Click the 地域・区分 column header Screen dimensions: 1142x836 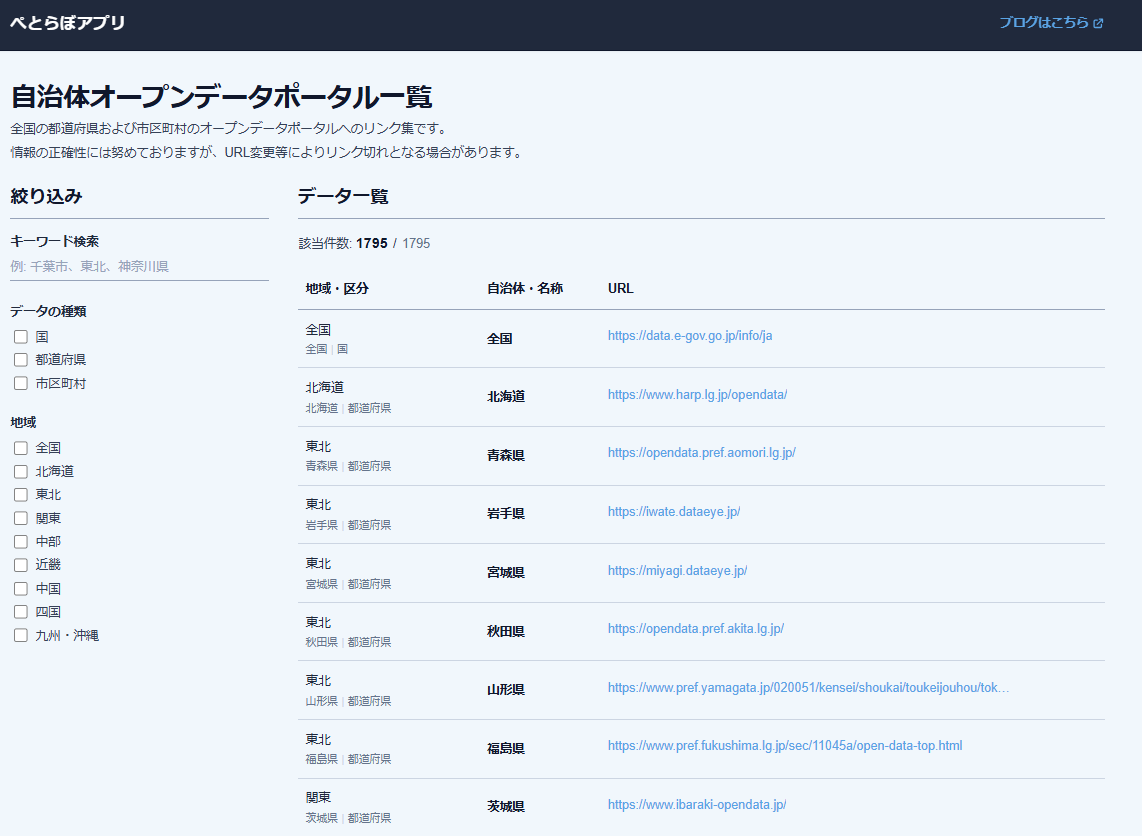click(337, 288)
